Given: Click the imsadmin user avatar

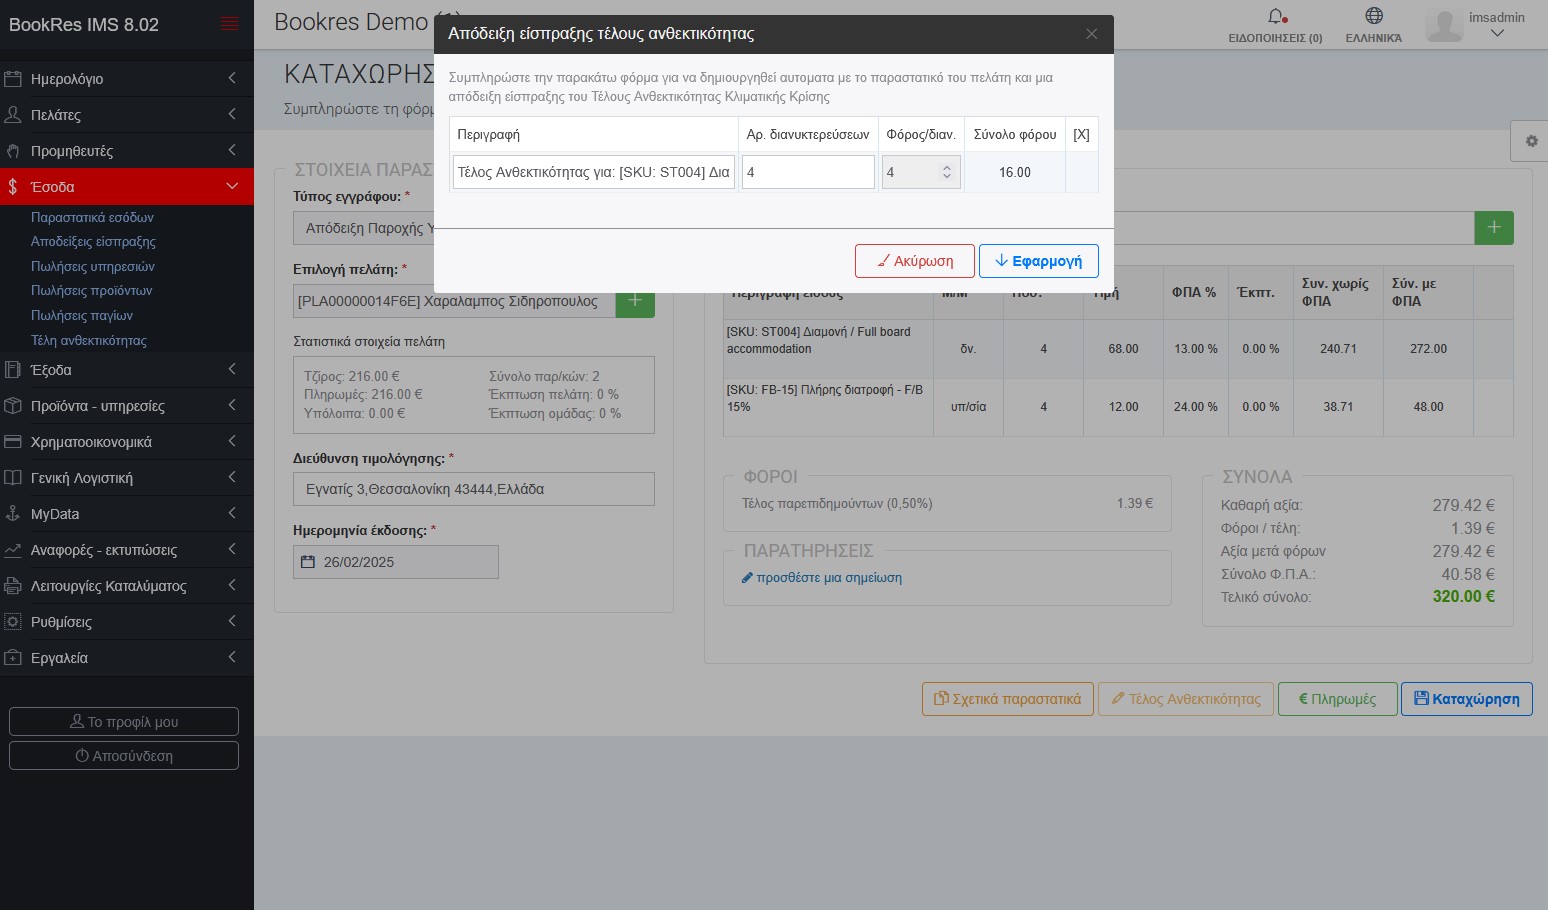Looking at the screenshot, I should click(x=1444, y=25).
